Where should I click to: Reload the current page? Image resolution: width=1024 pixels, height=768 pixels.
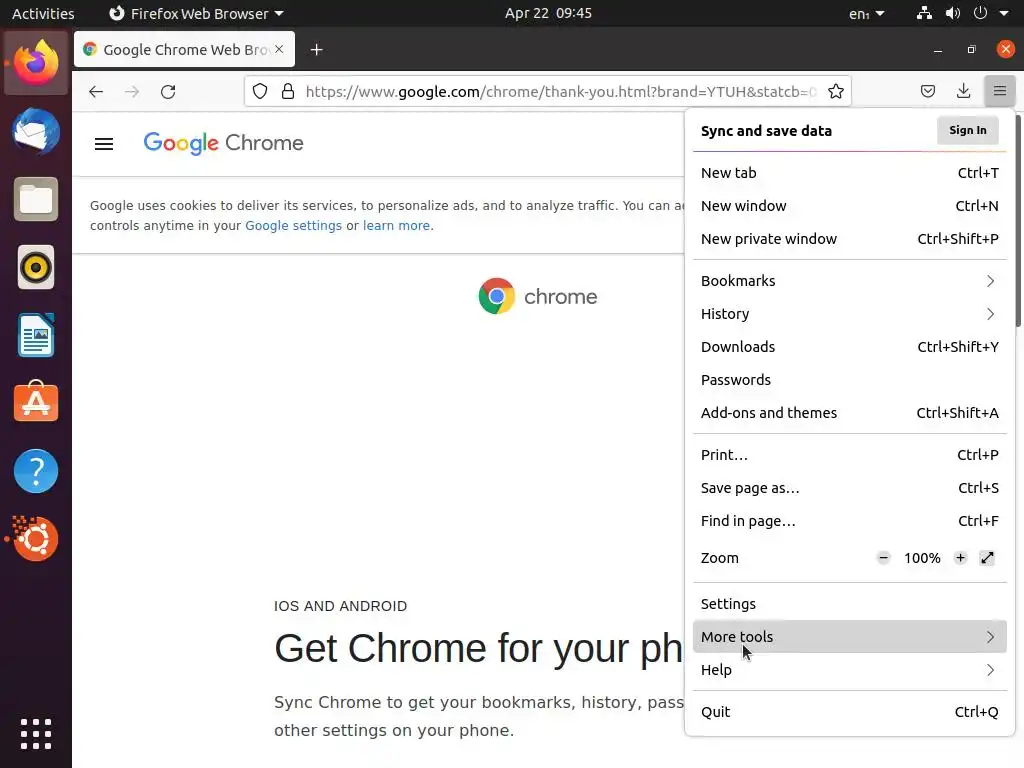click(168, 91)
